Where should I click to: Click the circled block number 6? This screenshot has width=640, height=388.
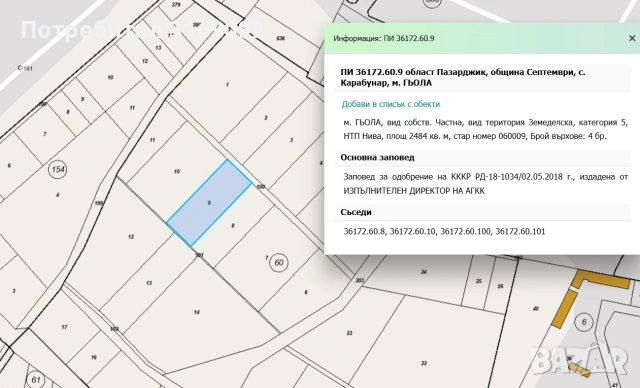click(584, 322)
